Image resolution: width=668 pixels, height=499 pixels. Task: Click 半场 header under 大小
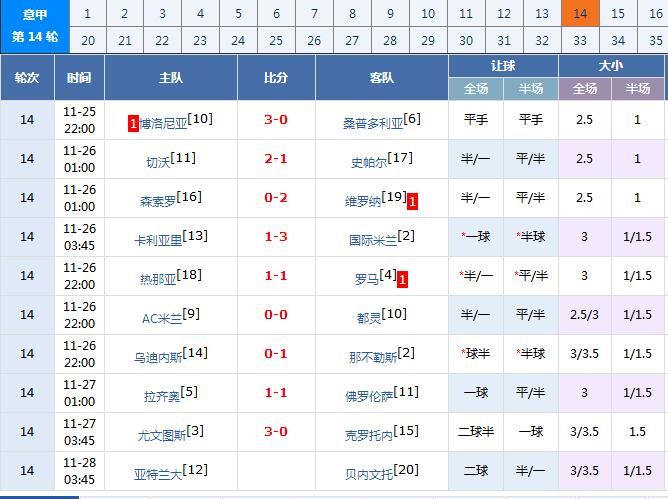[x=638, y=89]
